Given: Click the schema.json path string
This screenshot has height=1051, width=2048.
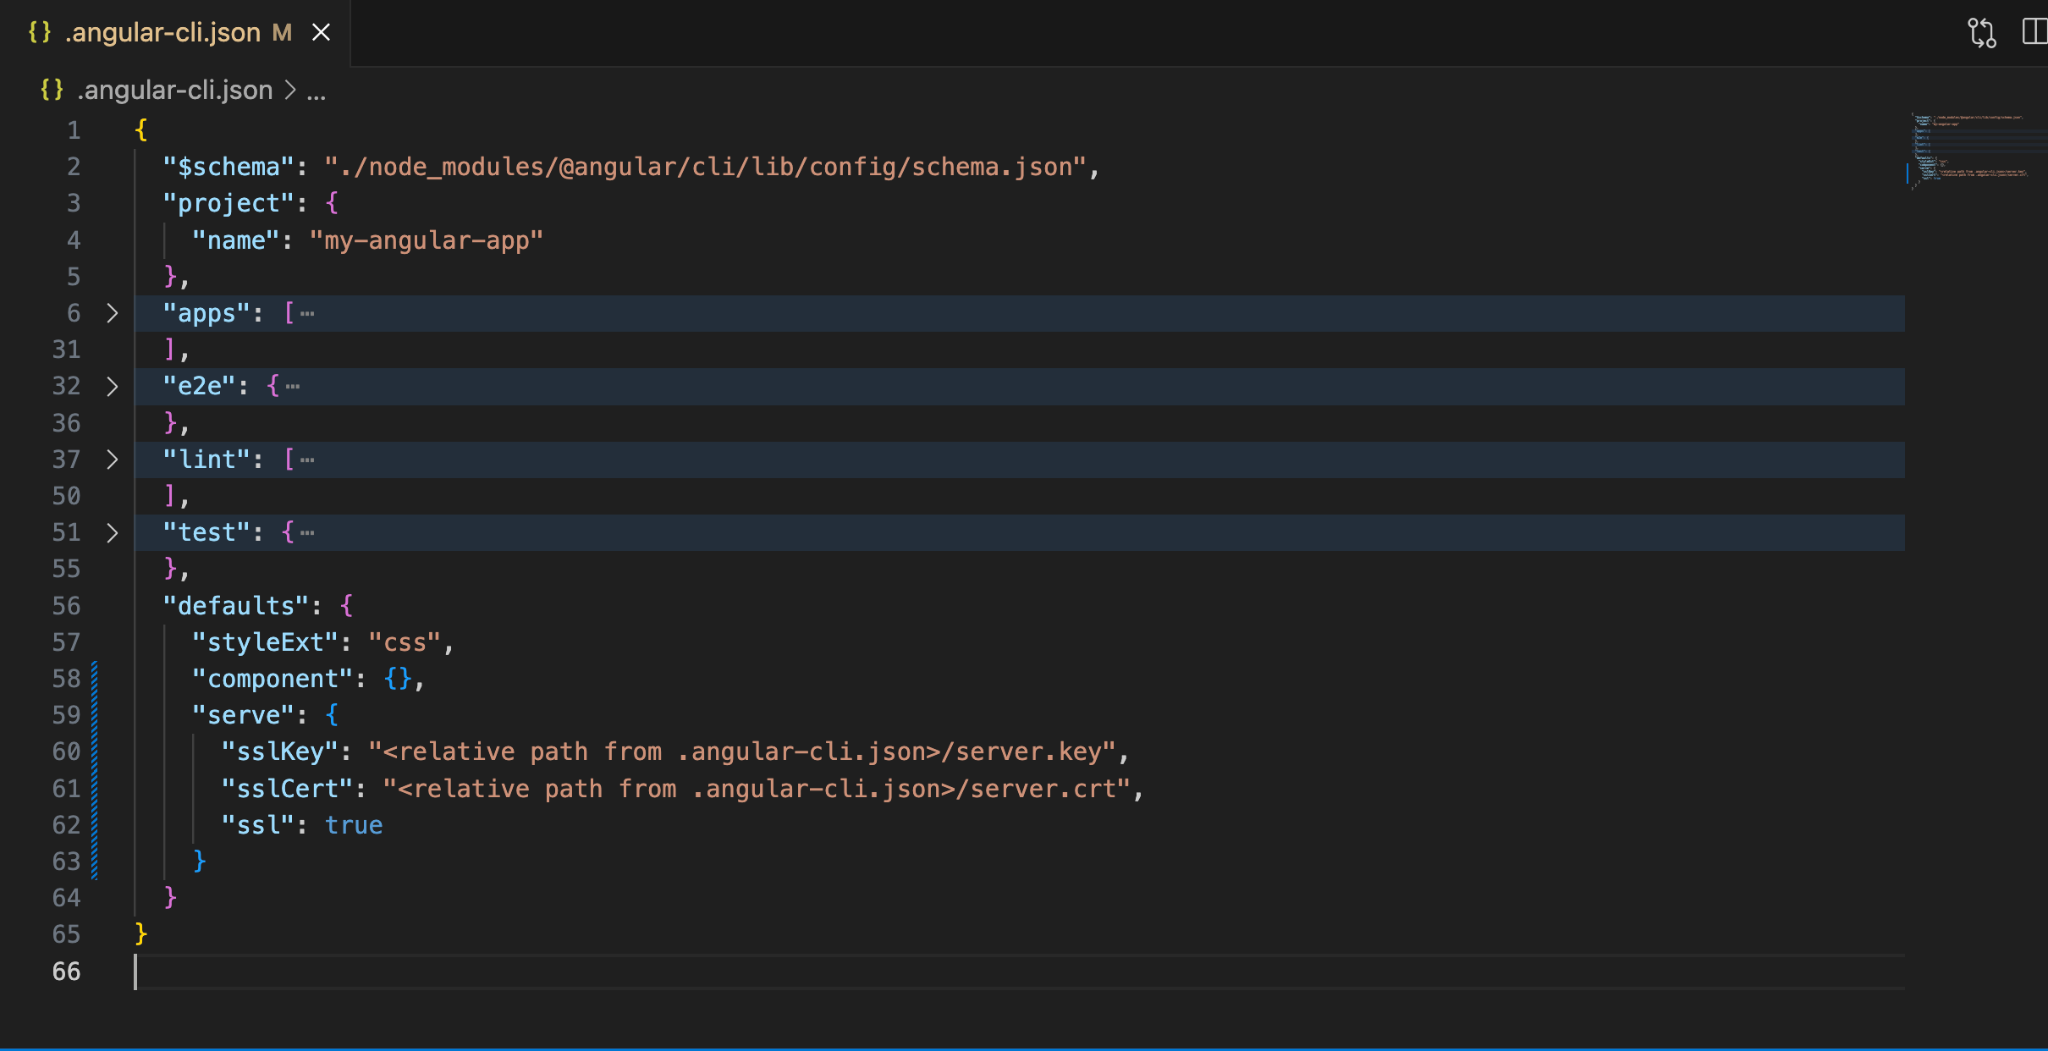Looking at the screenshot, I should [705, 167].
